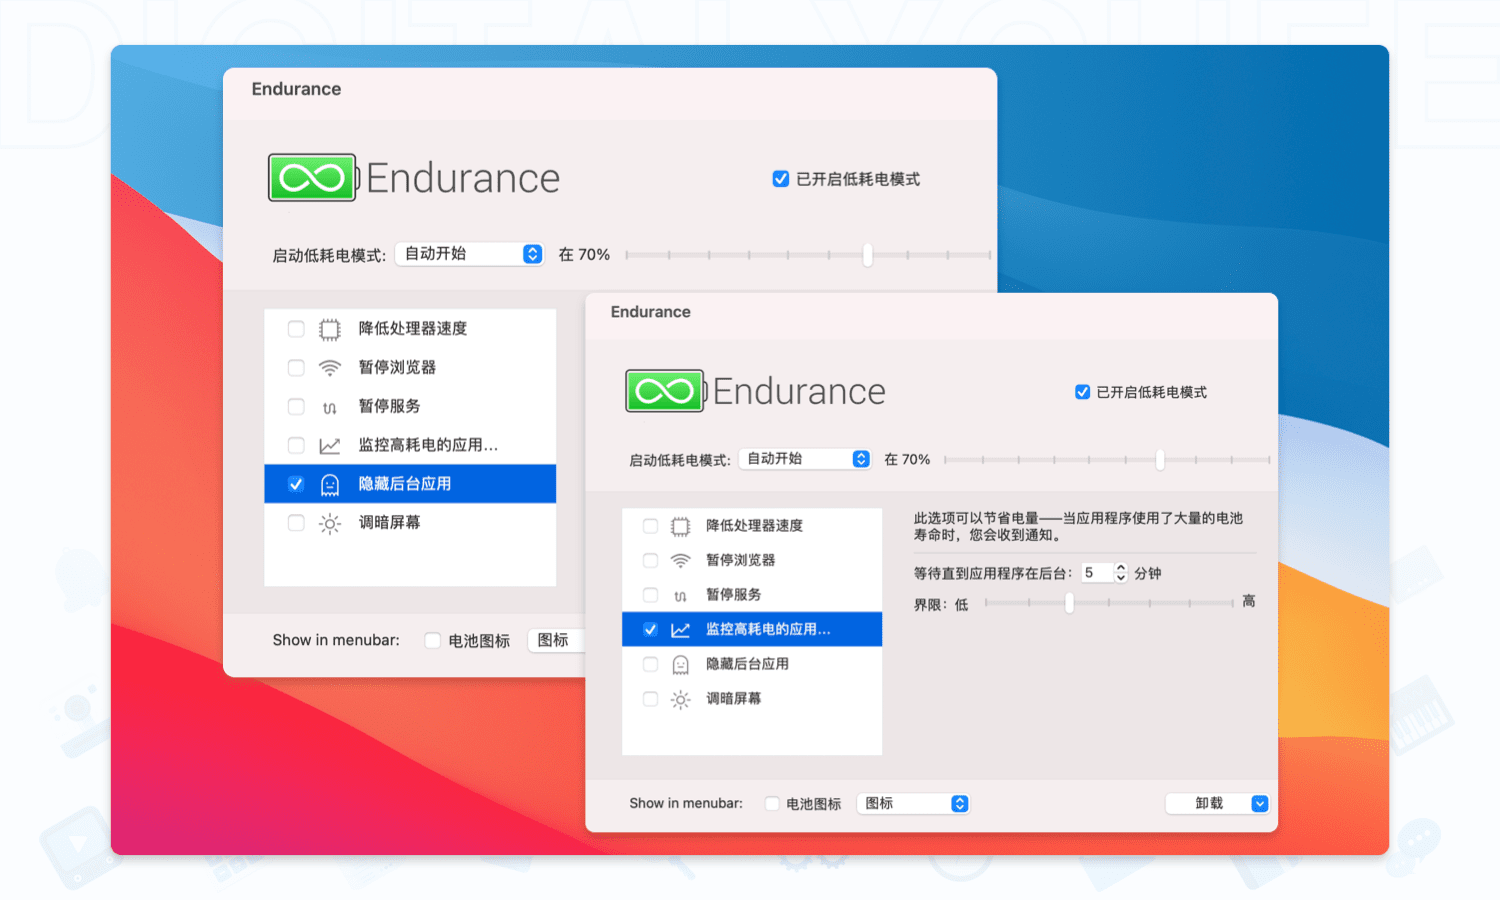Click the minutes input field showing 5

coord(1096,573)
